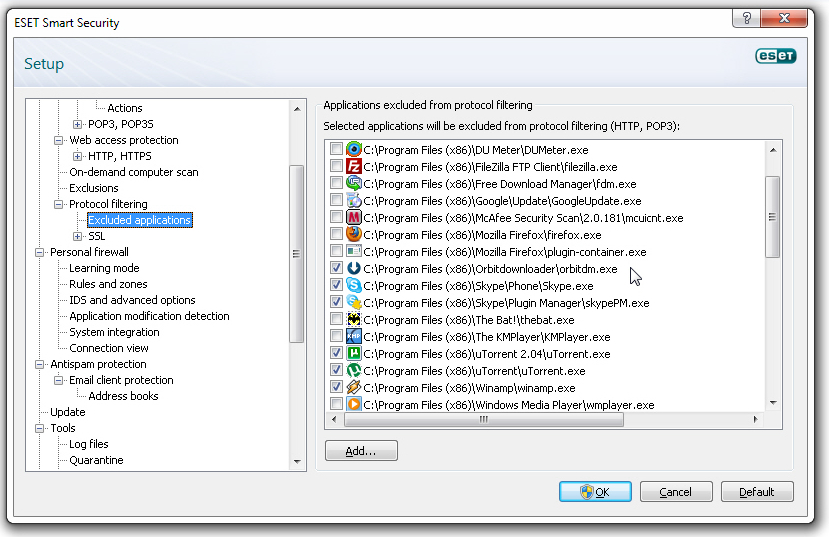
Task: Click the Add... button
Action: click(x=361, y=451)
